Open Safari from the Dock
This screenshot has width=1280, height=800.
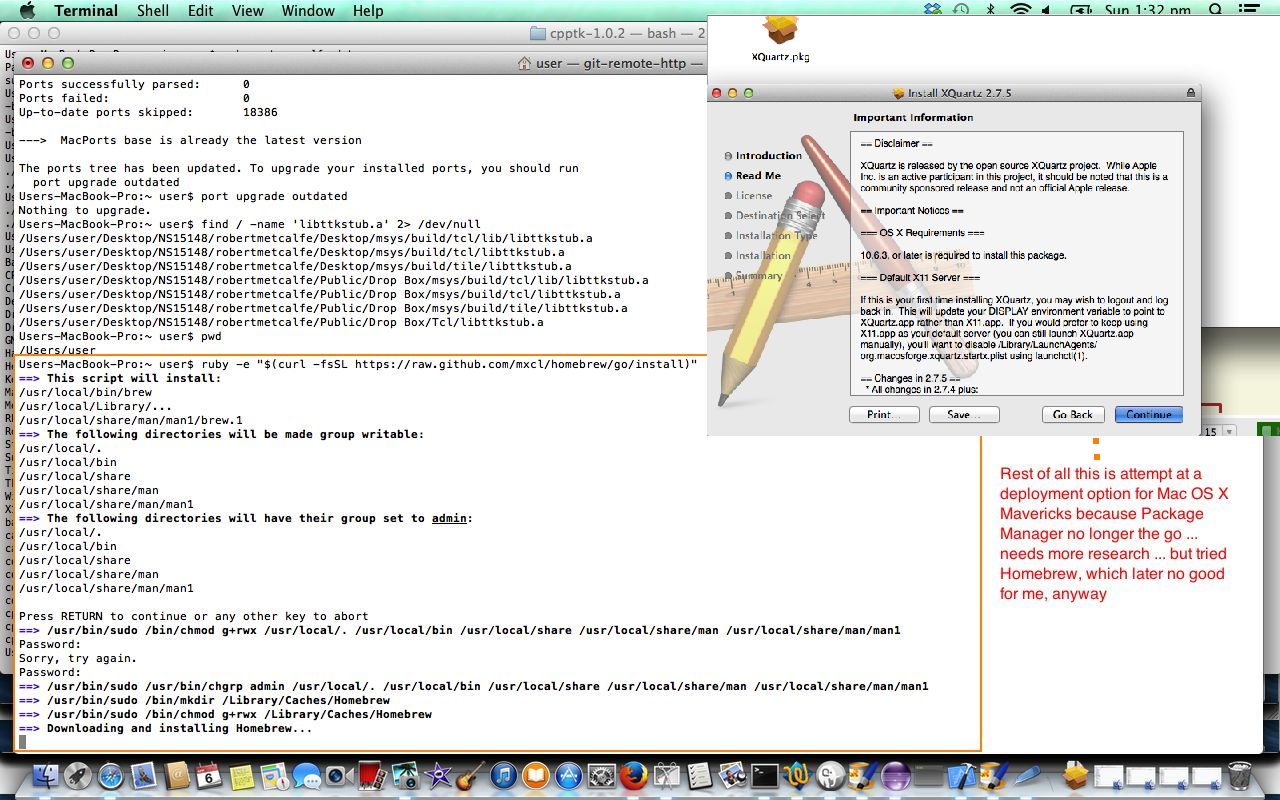pos(111,775)
